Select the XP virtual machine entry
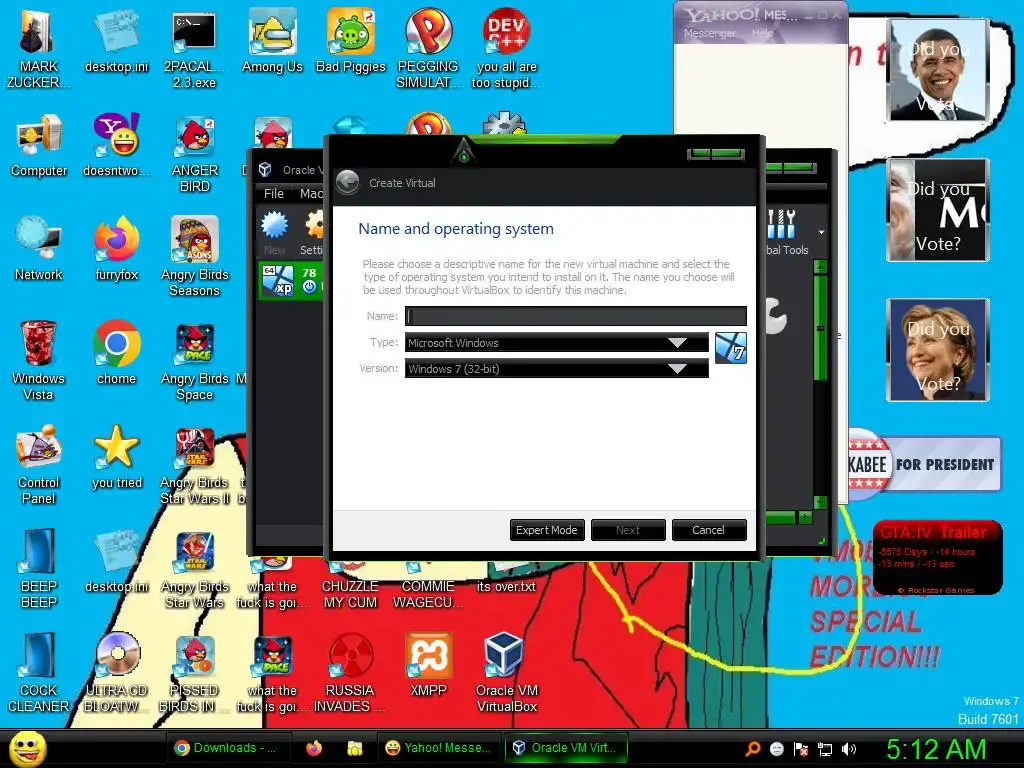The height and width of the screenshot is (768, 1024). click(x=291, y=281)
